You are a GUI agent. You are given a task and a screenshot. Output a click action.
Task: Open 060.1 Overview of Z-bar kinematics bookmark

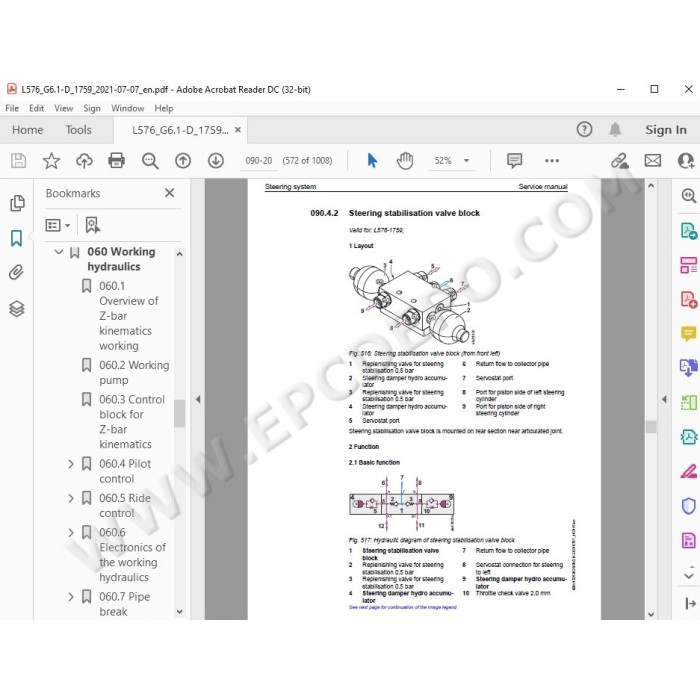(129, 316)
